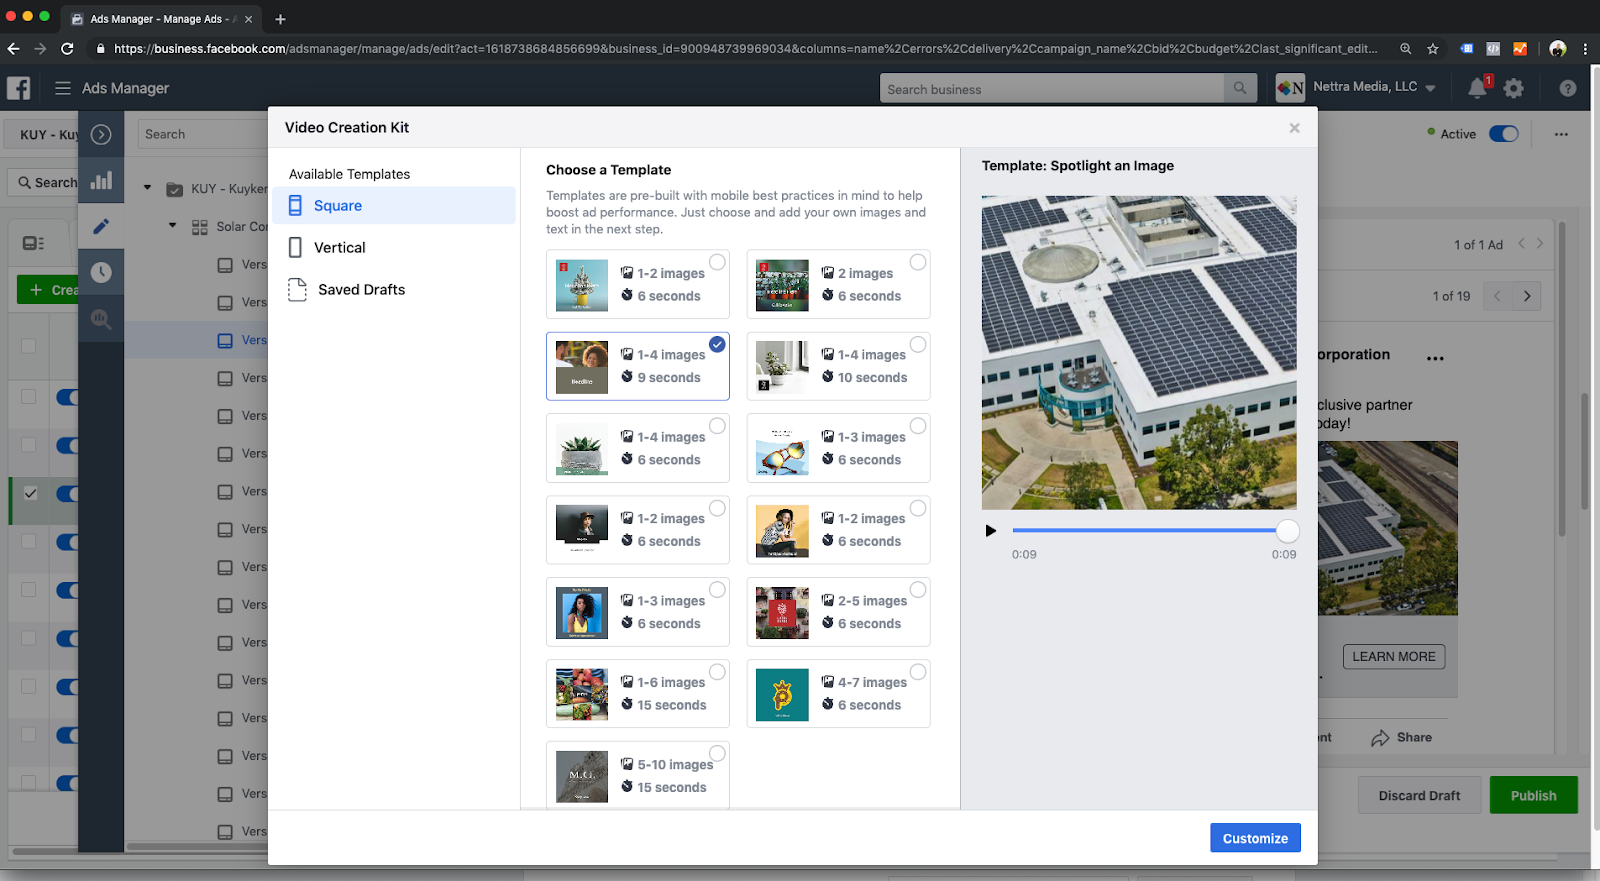Click the checked row checkbox in left panel
Screen dimensions: 1600x881
coord(30,493)
